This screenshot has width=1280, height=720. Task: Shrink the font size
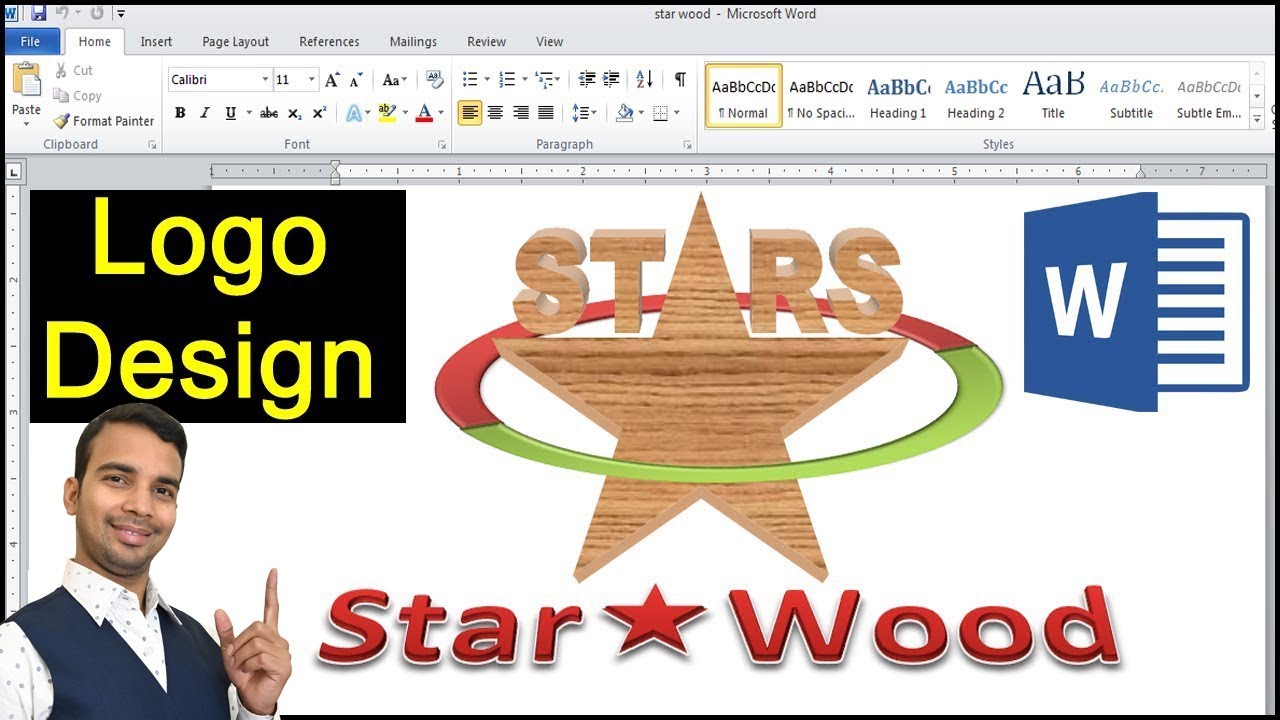point(355,80)
